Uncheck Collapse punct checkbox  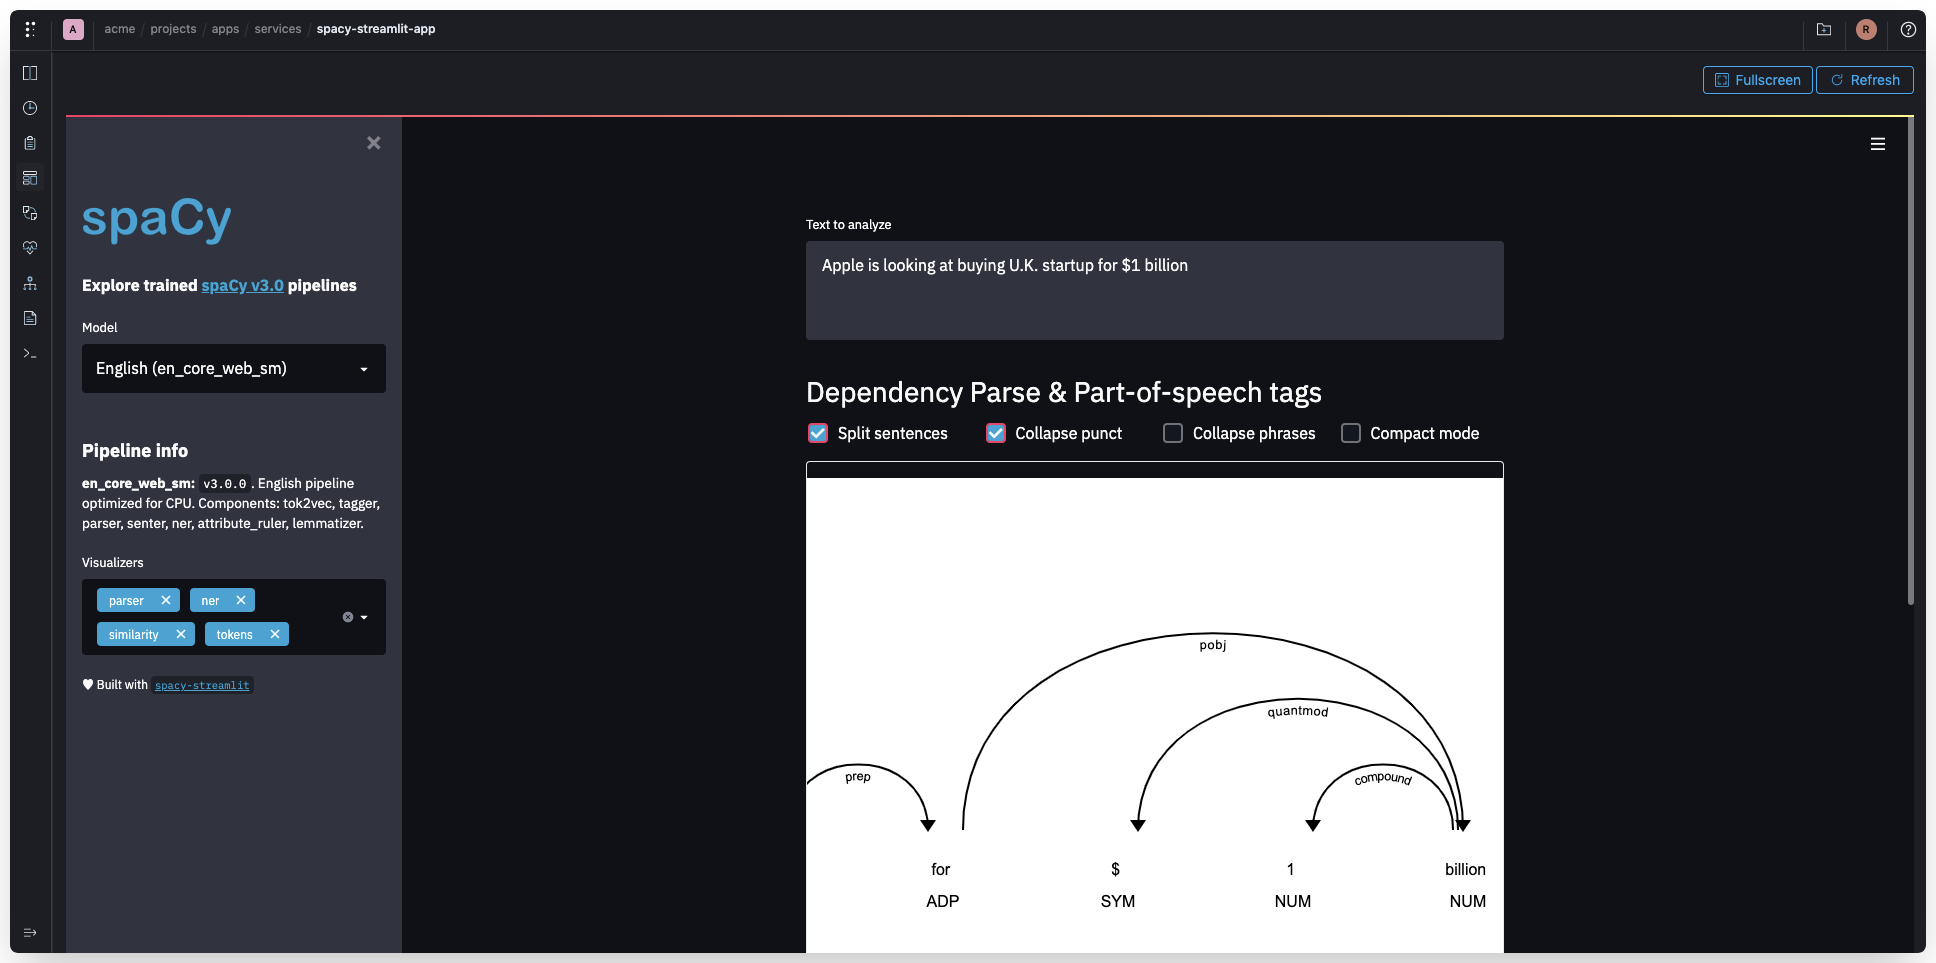click(x=996, y=433)
